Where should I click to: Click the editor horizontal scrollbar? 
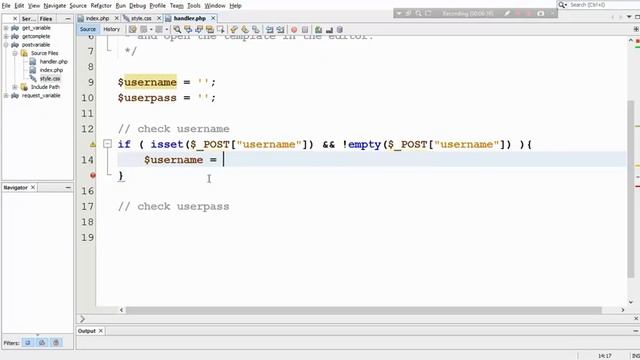pyautogui.click(x=363, y=310)
